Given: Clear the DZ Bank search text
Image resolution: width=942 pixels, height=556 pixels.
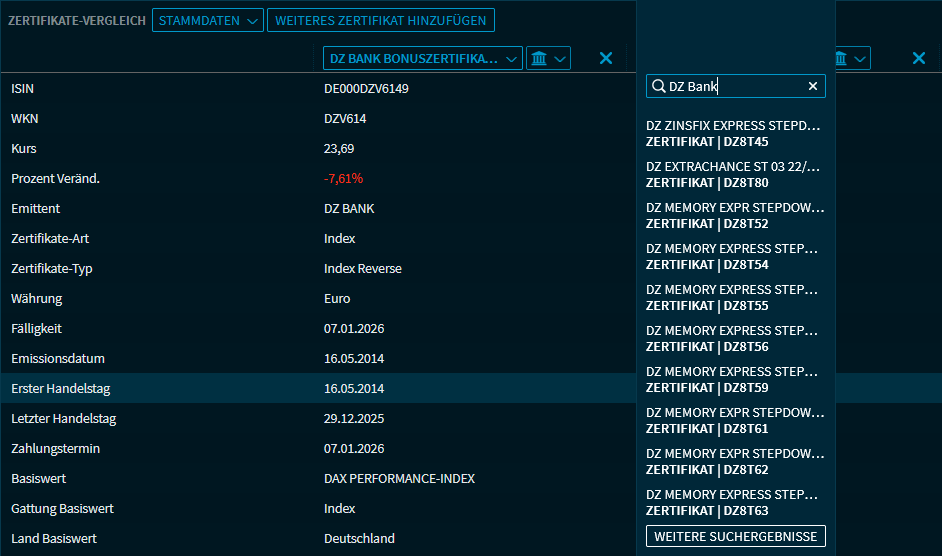Looking at the screenshot, I should click(x=813, y=87).
